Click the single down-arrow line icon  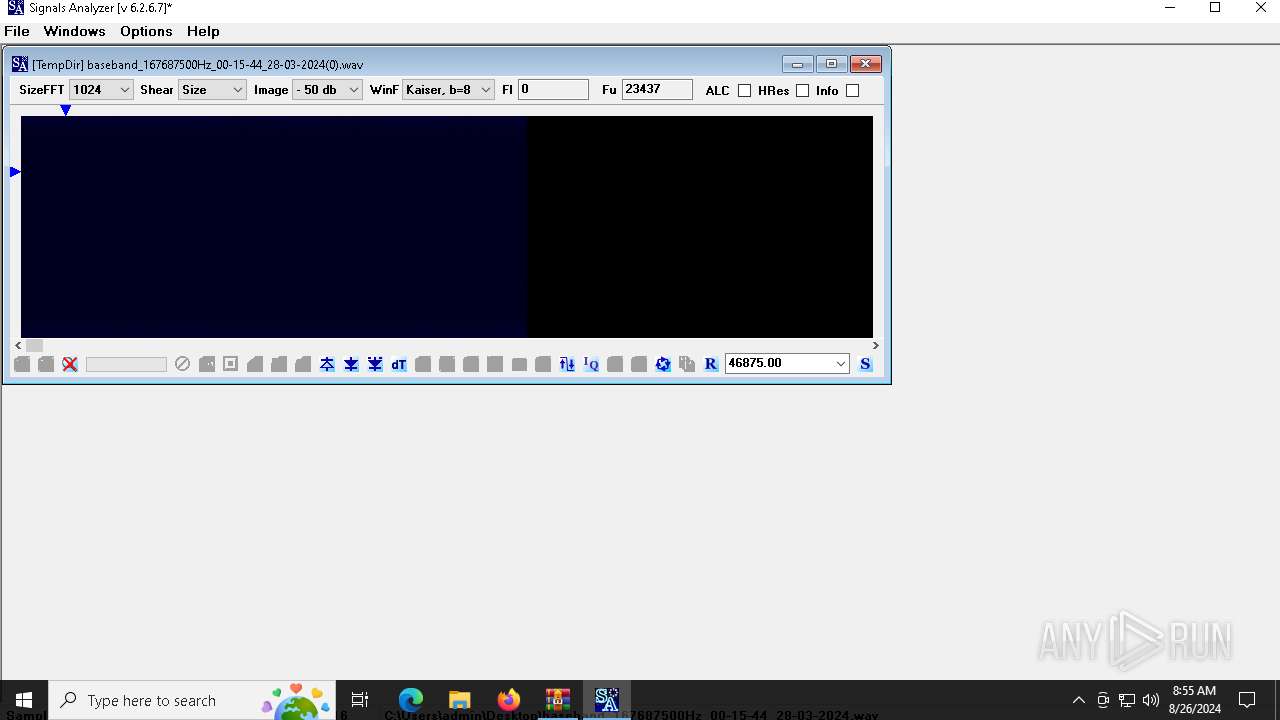pos(351,364)
